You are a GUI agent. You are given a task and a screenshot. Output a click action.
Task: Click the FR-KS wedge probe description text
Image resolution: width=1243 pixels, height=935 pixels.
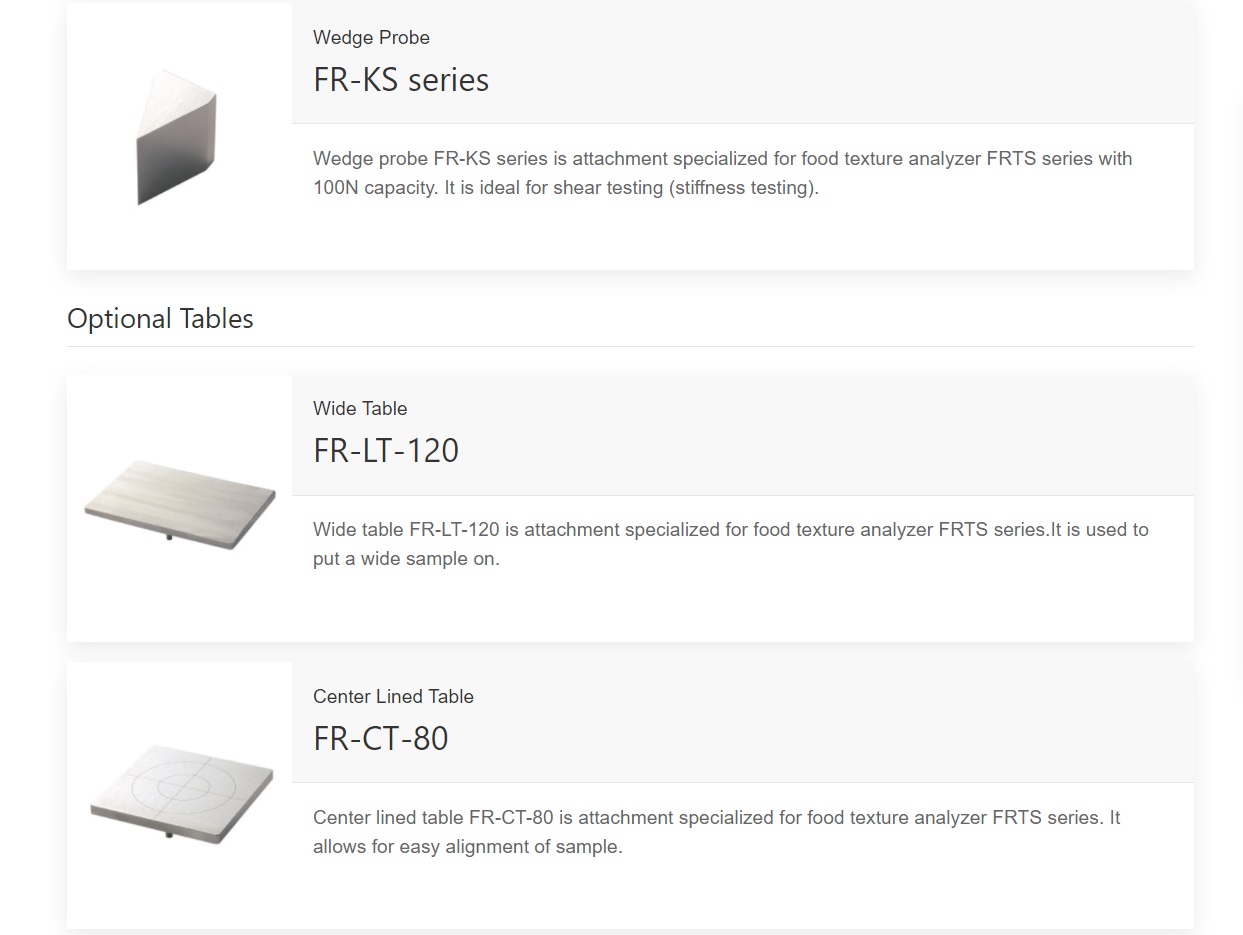coord(722,173)
